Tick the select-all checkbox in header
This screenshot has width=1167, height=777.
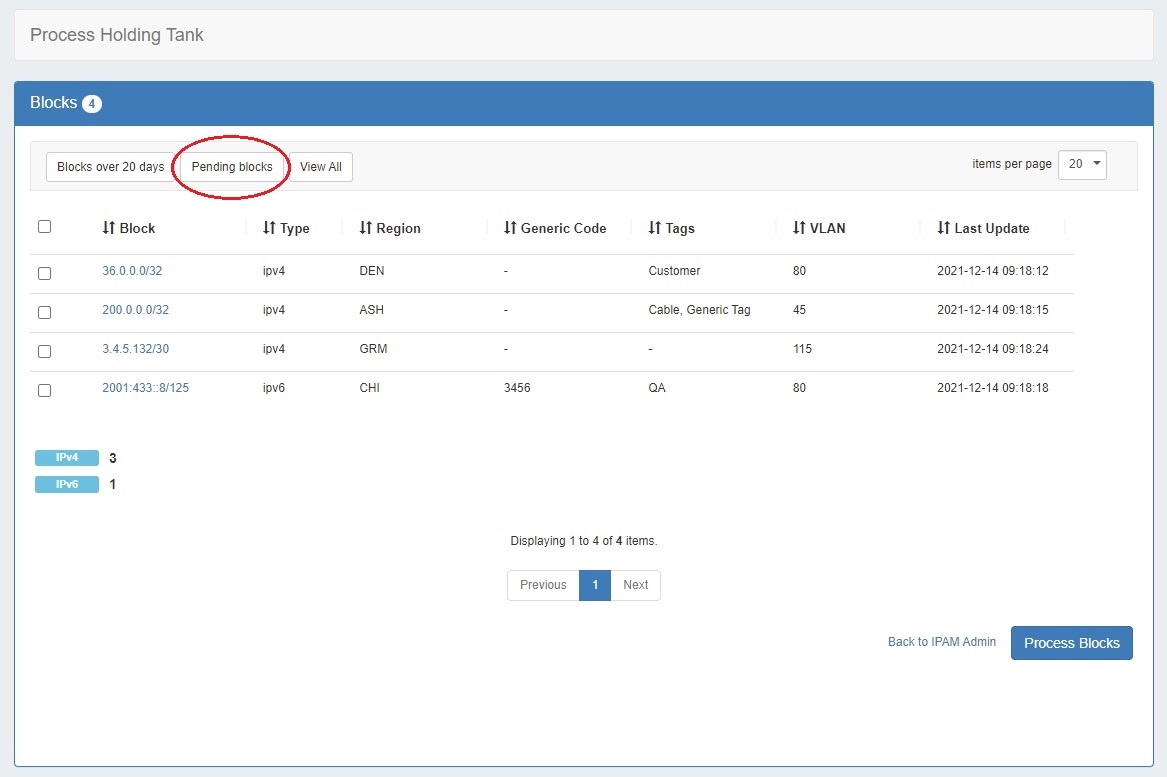coord(44,227)
